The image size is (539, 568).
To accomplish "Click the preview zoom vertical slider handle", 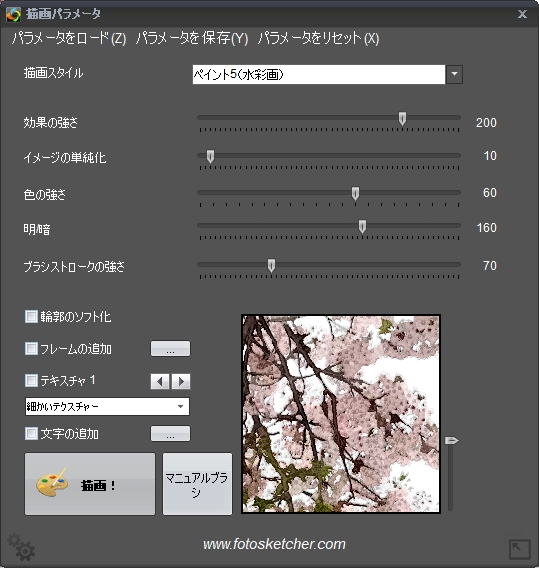I will [452, 440].
